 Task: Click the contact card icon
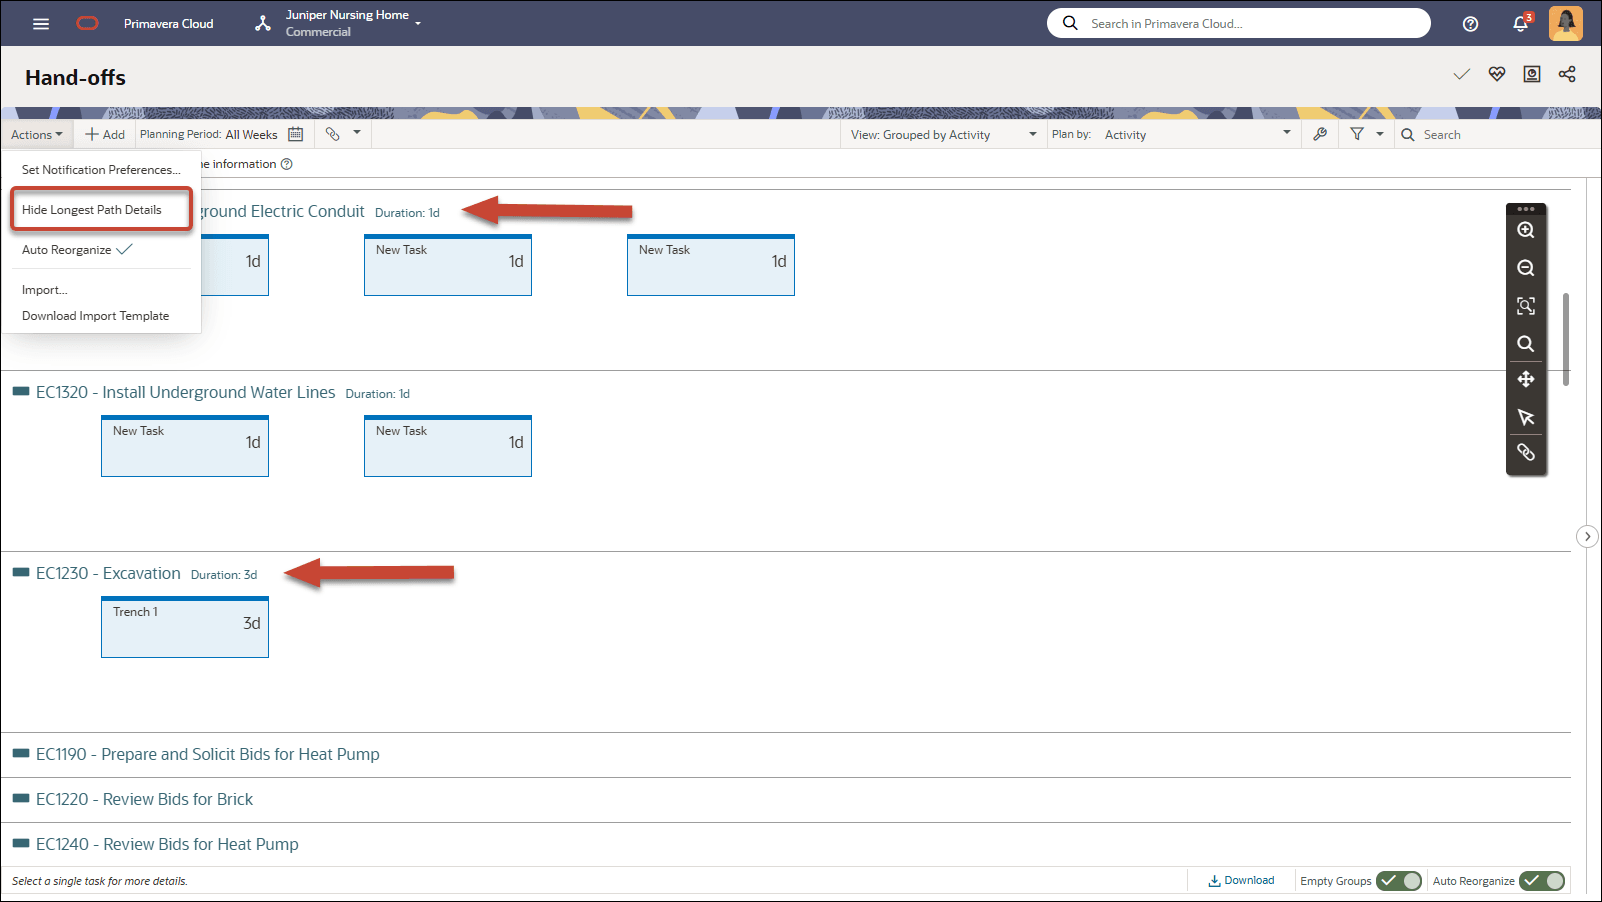[x=1532, y=74]
